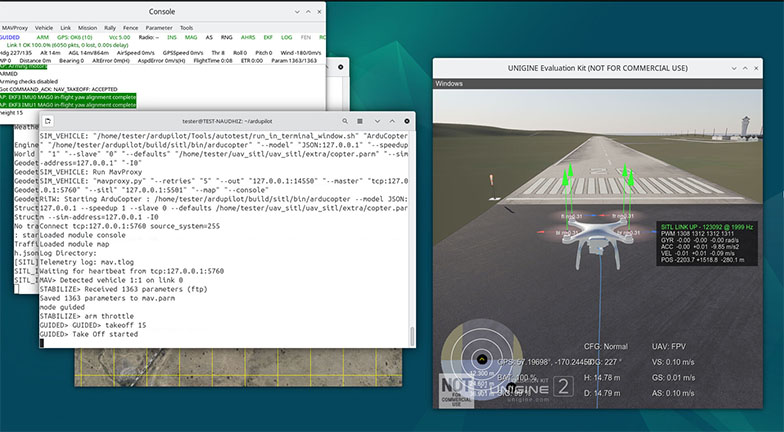Close the UNIGINE Evaluation Kit window
The height and width of the screenshot is (432, 784).
coord(756,68)
